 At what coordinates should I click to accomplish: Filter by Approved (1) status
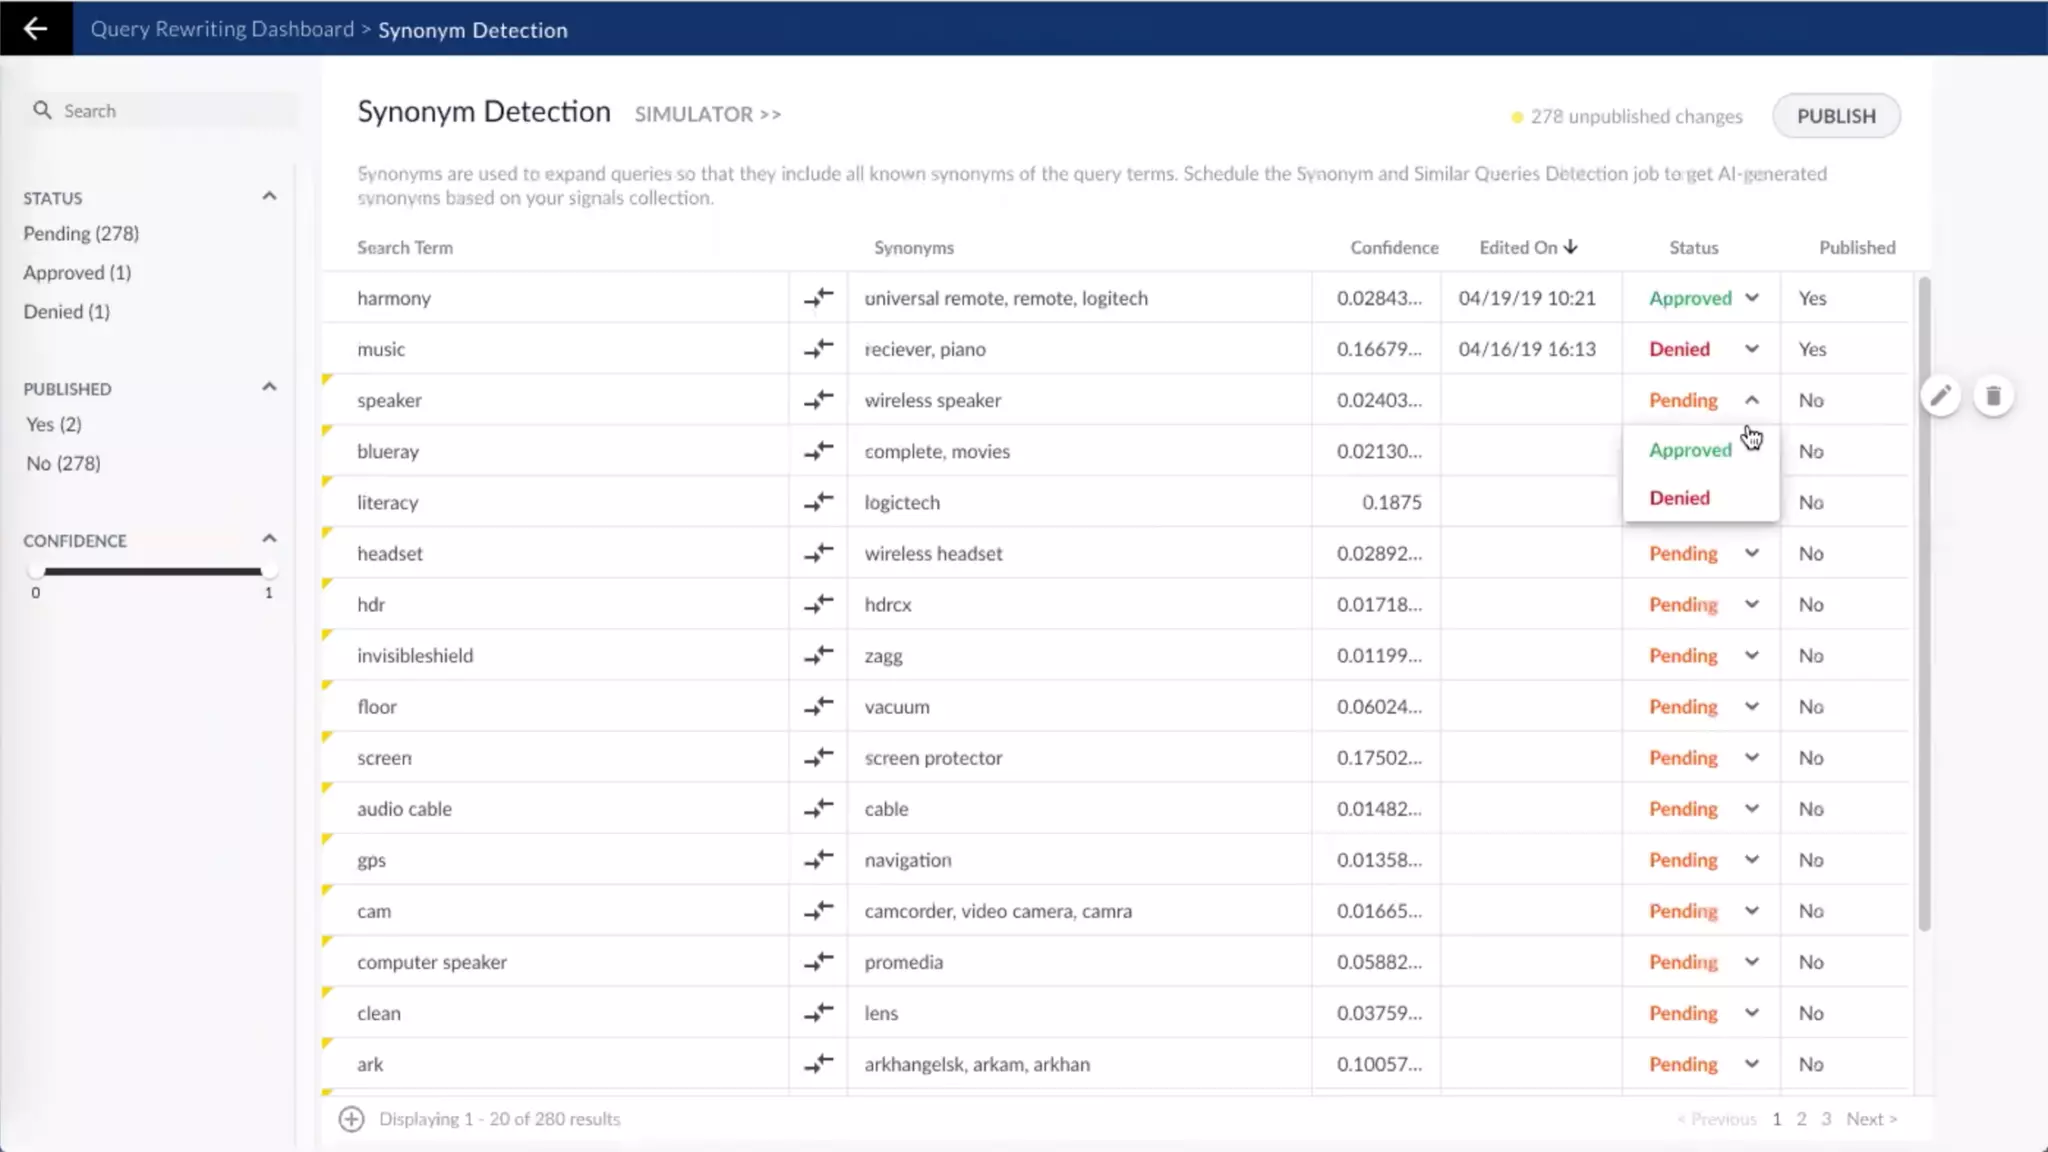(77, 272)
